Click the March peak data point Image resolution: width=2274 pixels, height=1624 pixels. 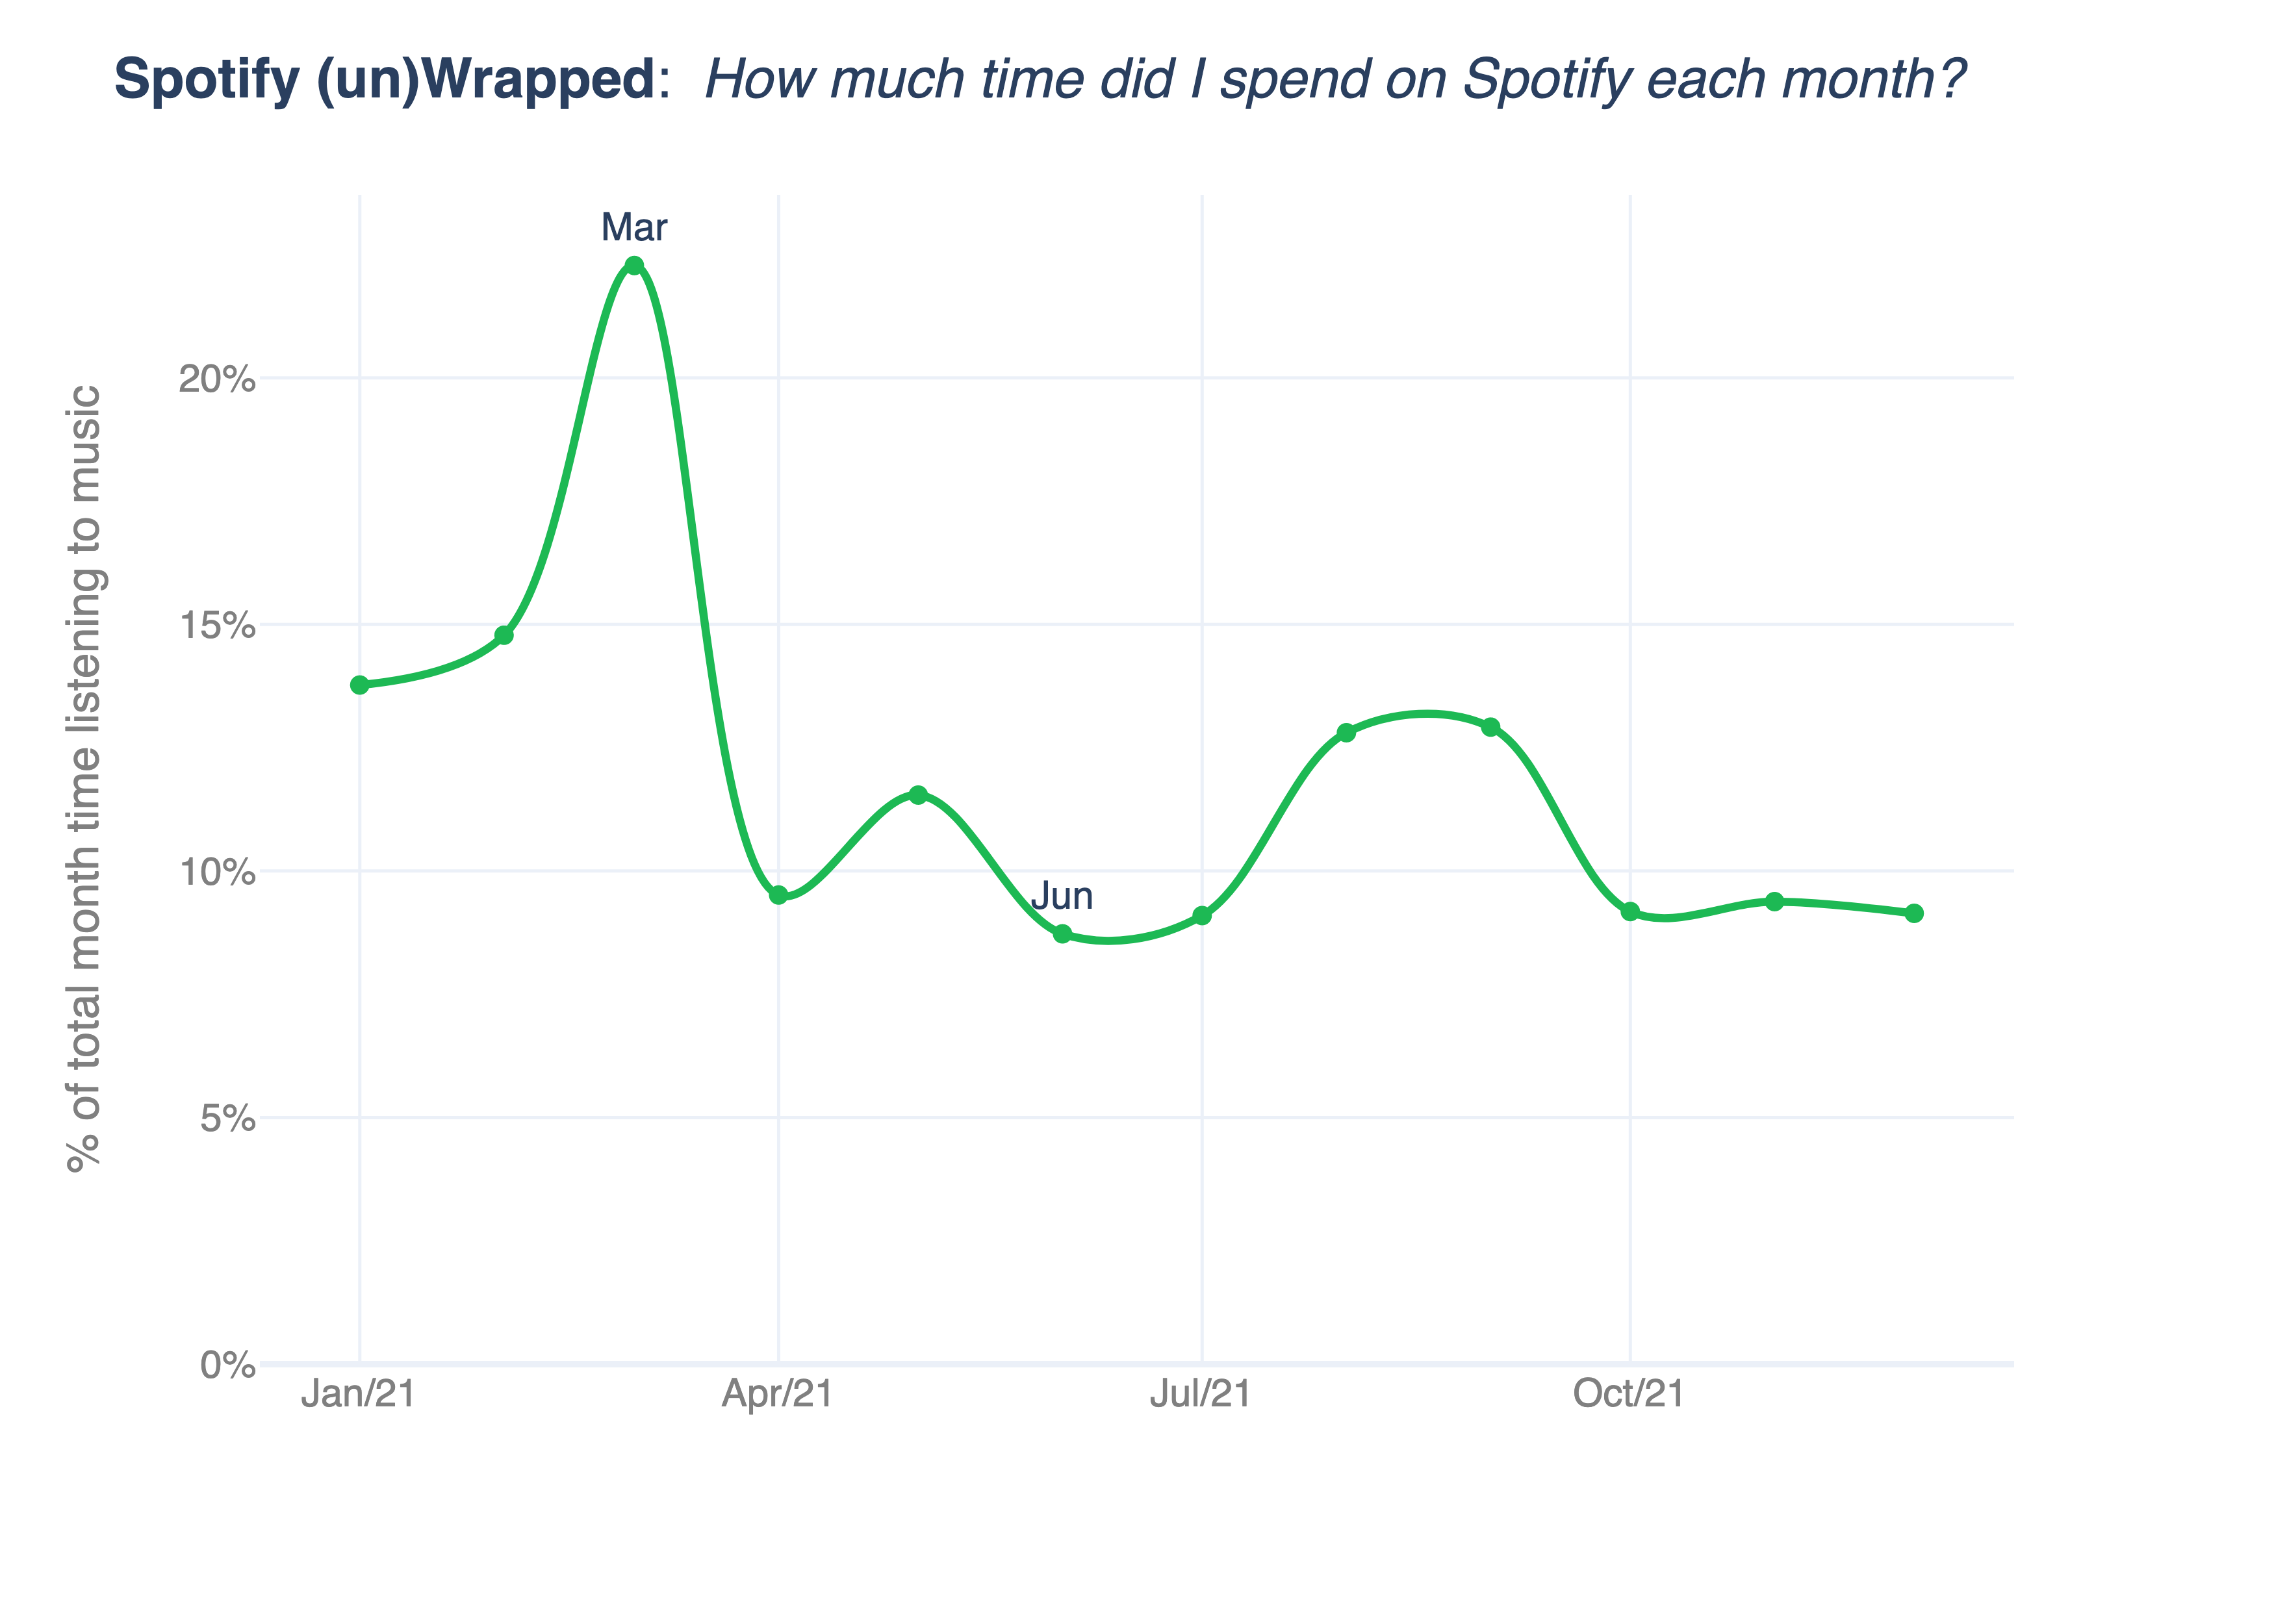point(634,265)
